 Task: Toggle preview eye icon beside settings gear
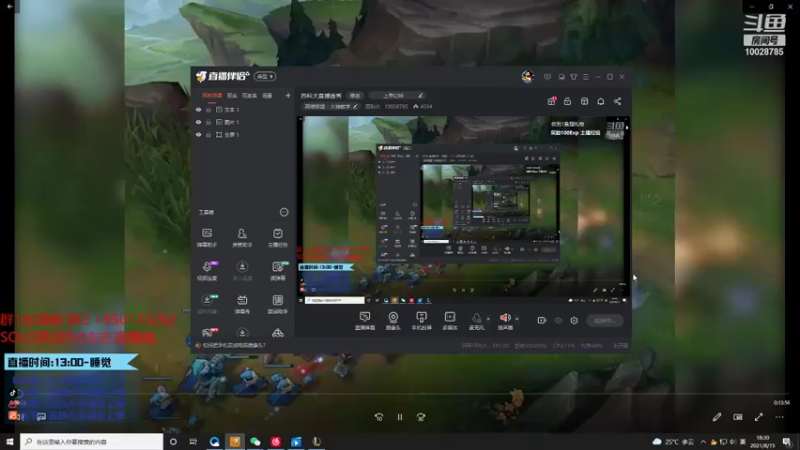558,320
